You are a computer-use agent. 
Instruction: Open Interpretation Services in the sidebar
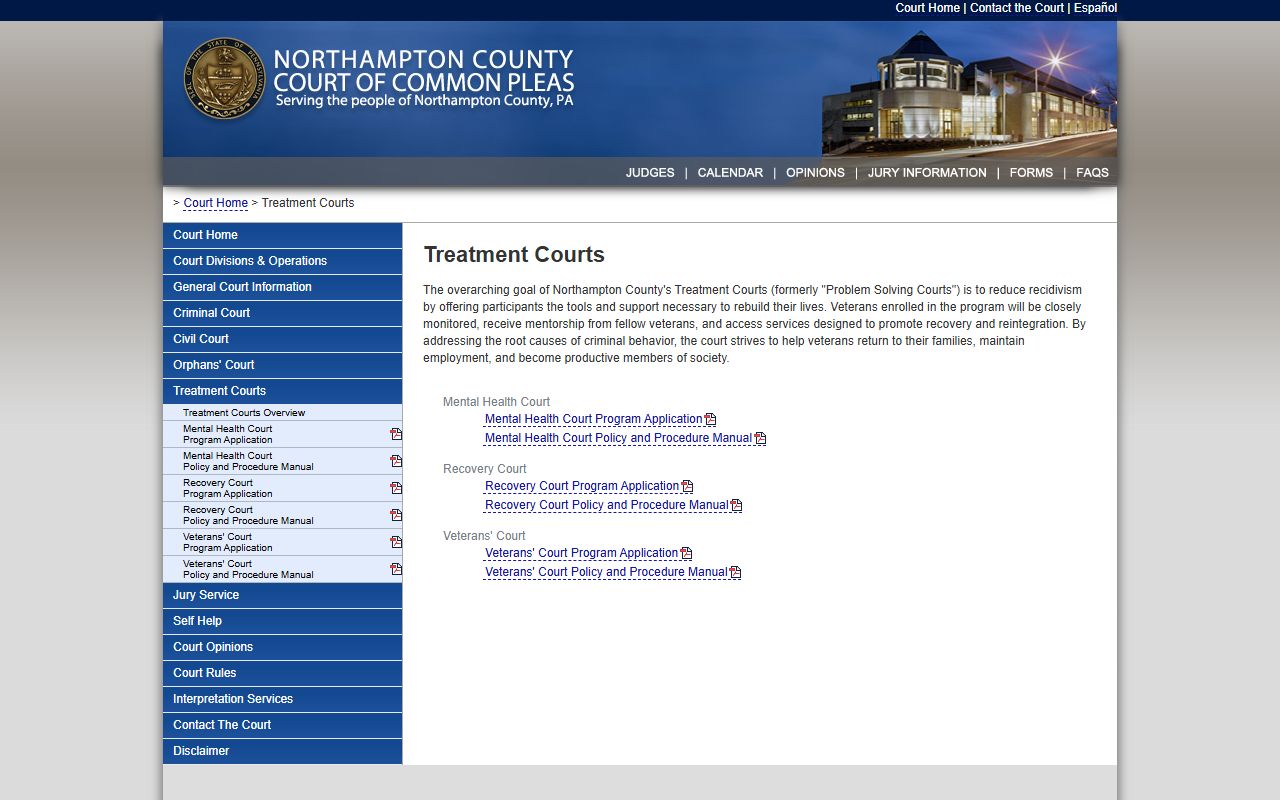(x=282, y=699)
